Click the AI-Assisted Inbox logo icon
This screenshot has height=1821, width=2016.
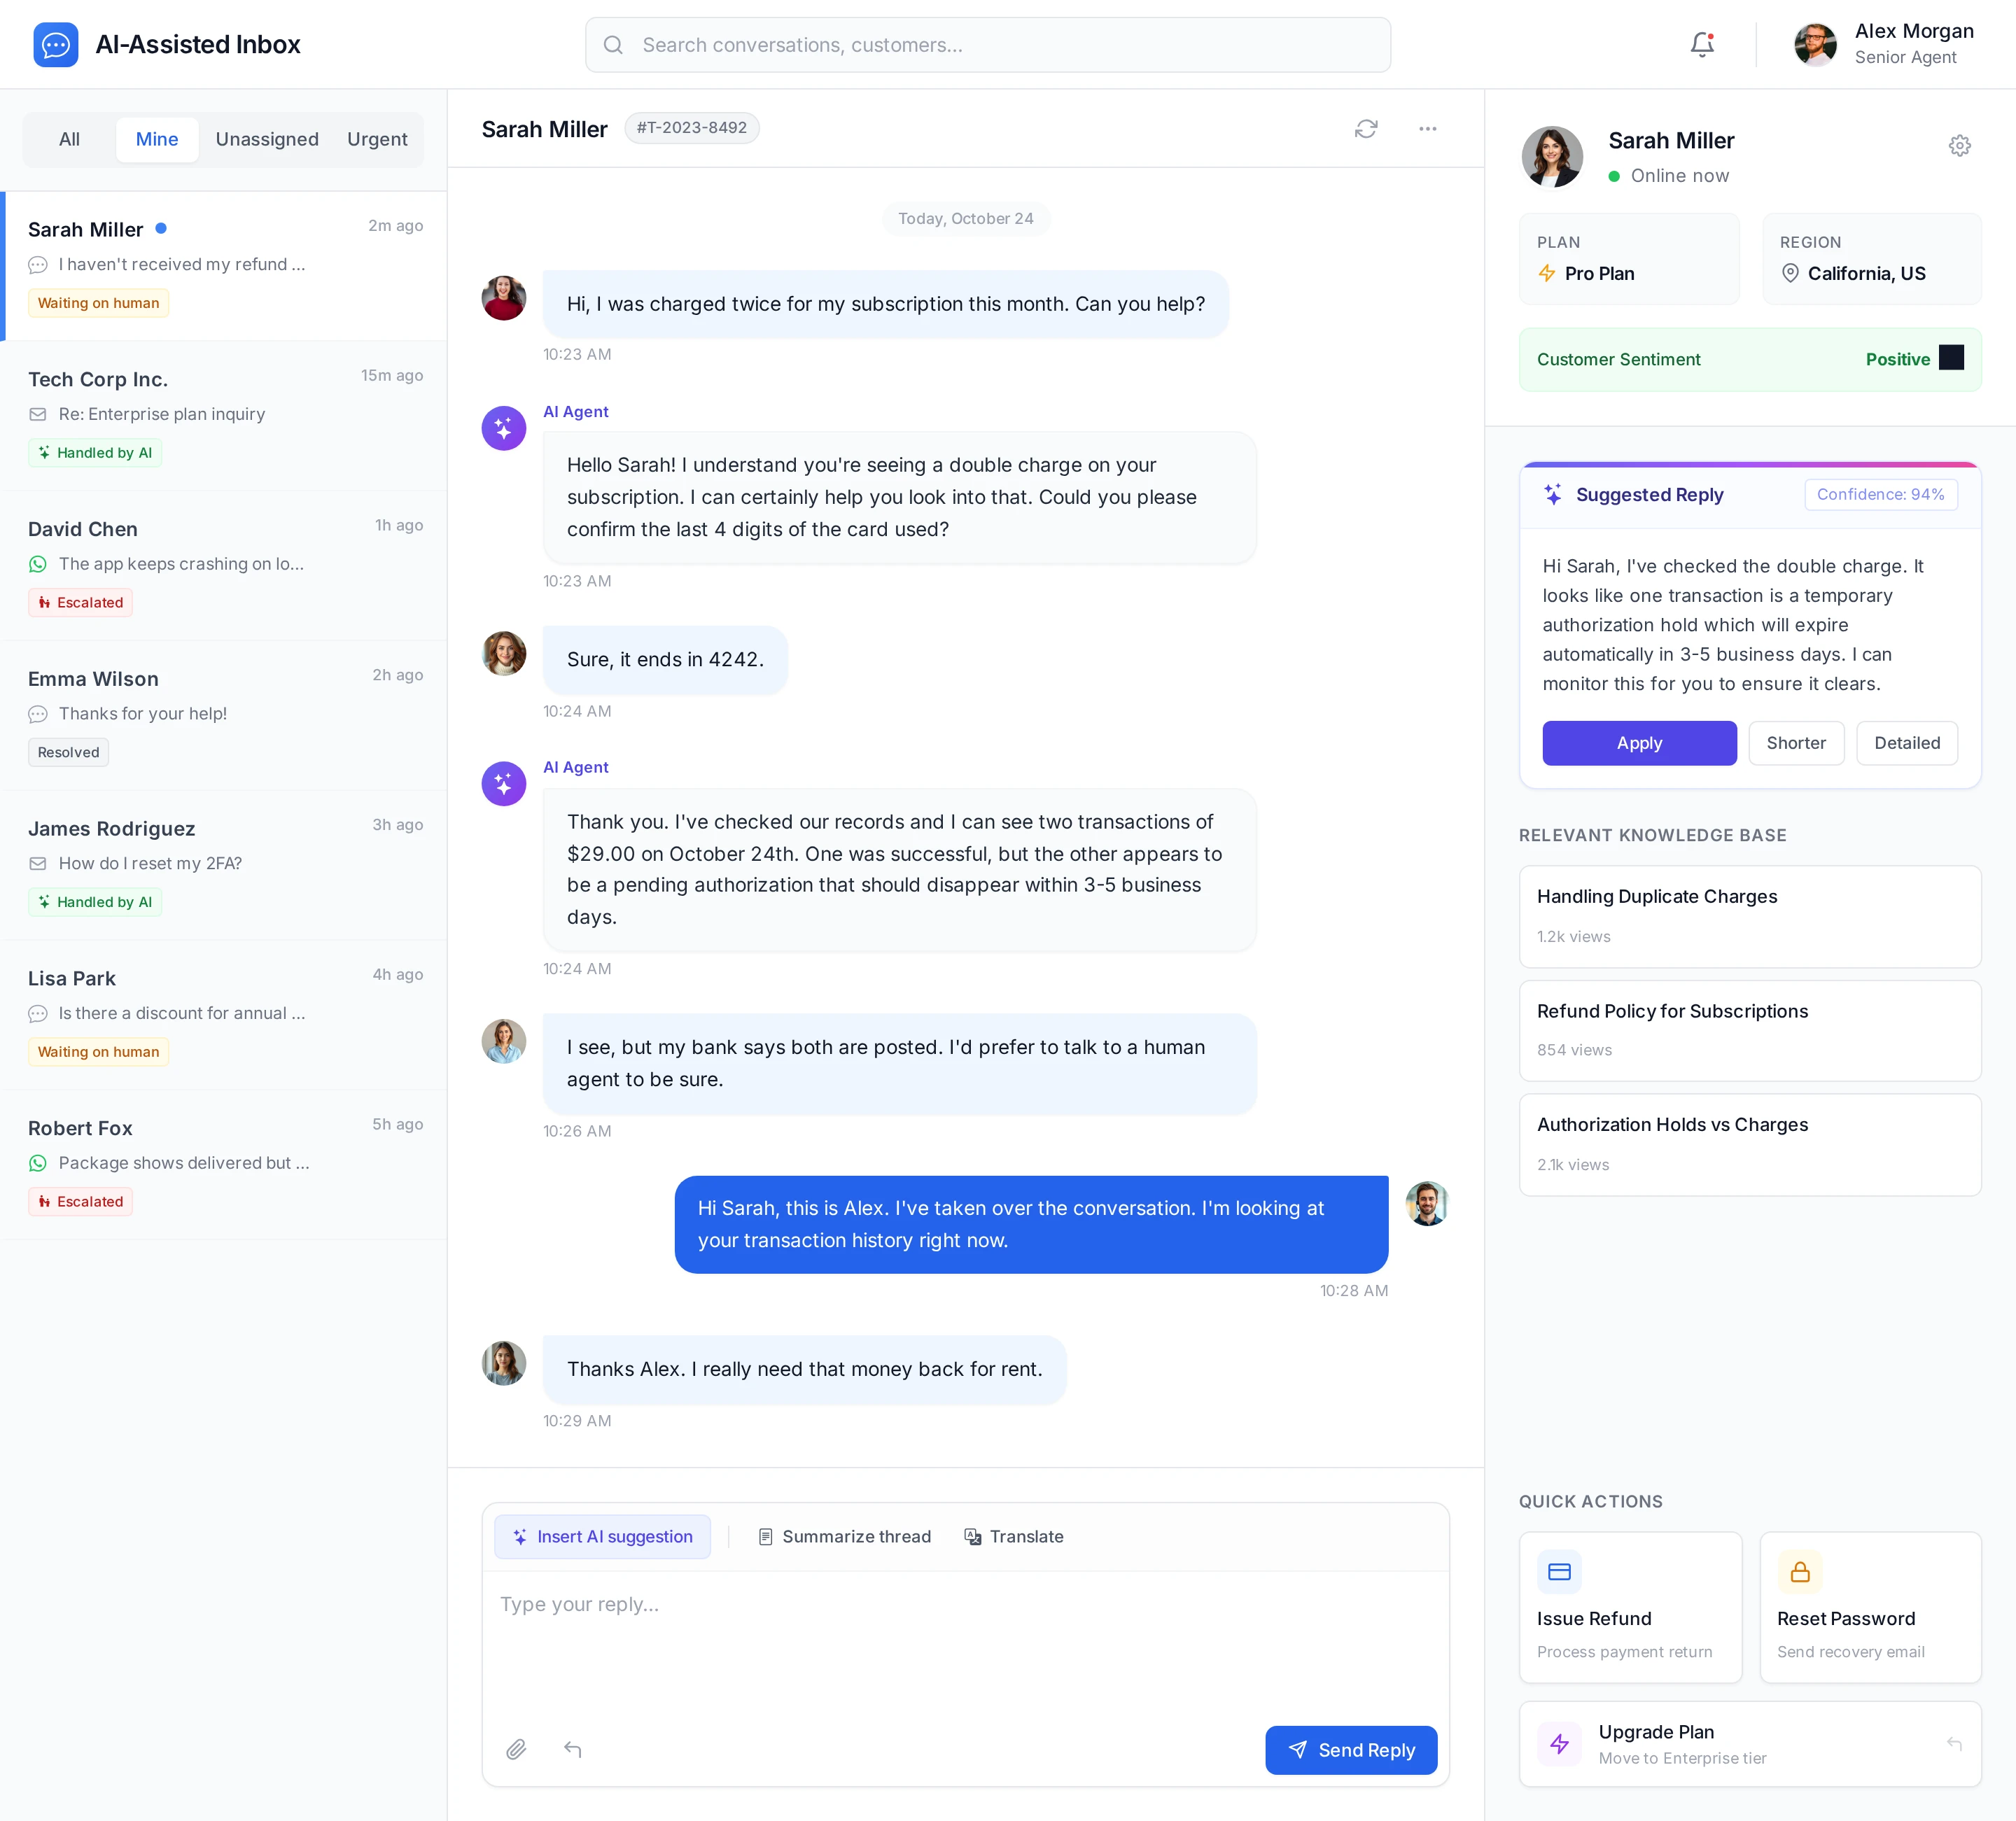[x=56, y=45]
